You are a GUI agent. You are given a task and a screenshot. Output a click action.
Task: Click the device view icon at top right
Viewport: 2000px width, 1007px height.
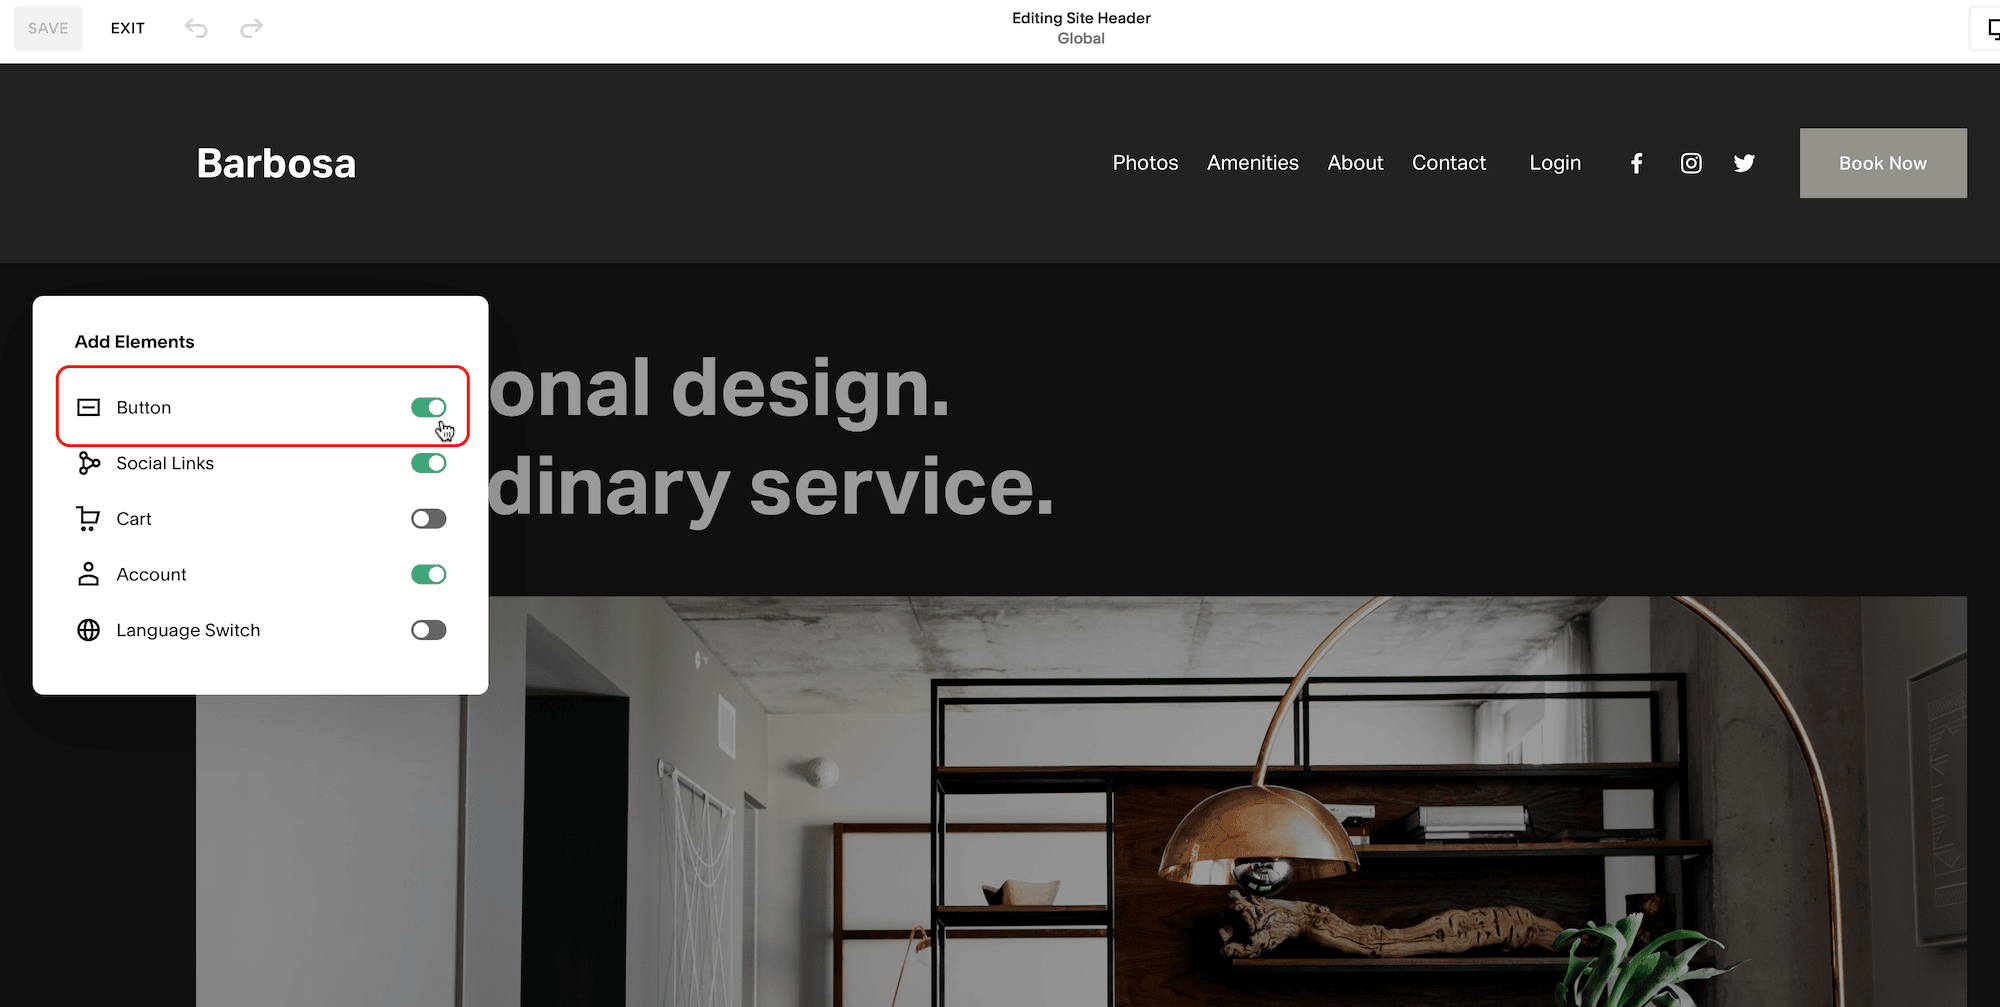click(x=1990, y=29)
